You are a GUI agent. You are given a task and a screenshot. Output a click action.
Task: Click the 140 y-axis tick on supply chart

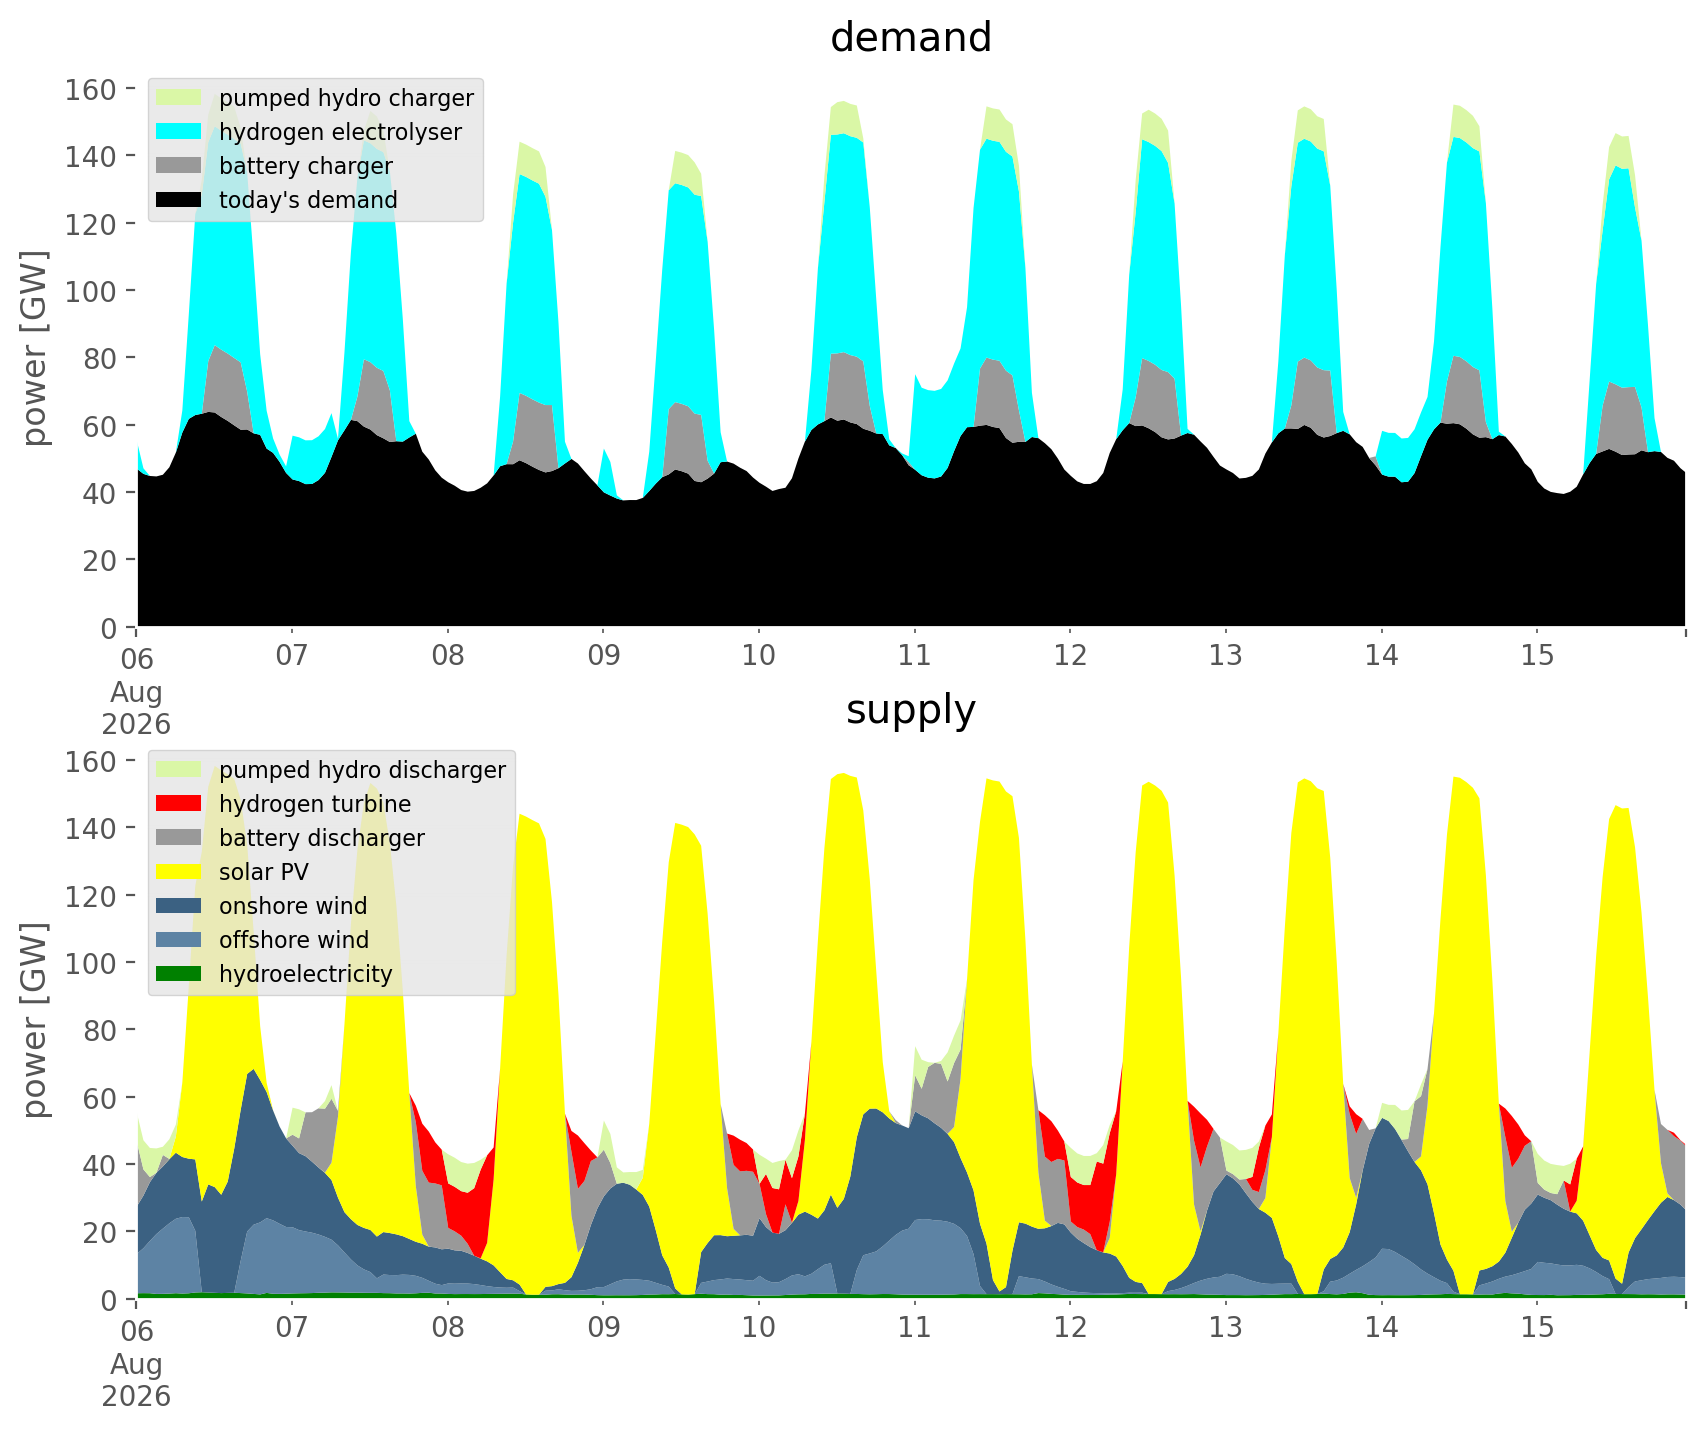tap(92, 828)
